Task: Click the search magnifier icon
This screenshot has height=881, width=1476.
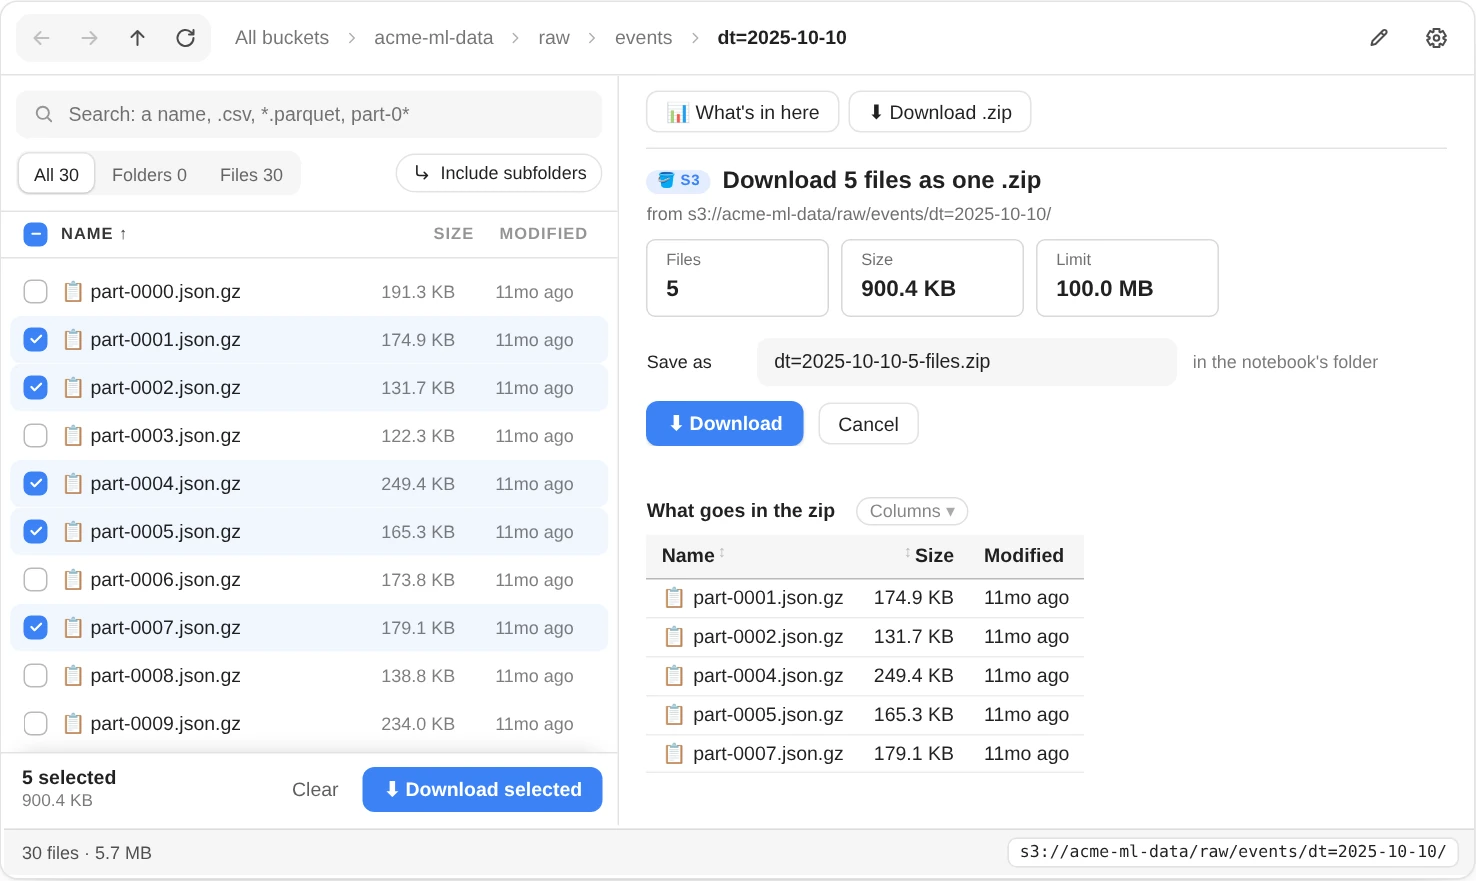Action: [44, 114]
